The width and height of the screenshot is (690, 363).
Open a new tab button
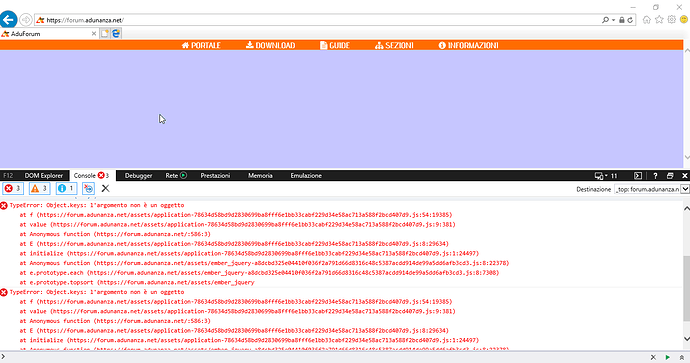pos(105,33)
